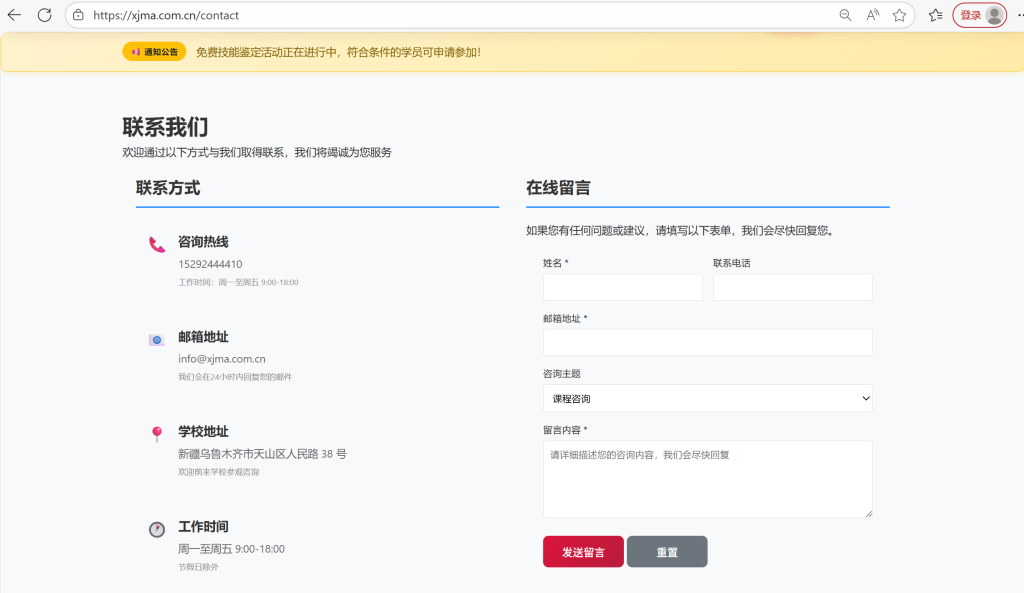Viewport: 1024px width, 593px height.
Task: Click the pink phone hotline icon
Action: pyautogui.click(x=157, y=244)
